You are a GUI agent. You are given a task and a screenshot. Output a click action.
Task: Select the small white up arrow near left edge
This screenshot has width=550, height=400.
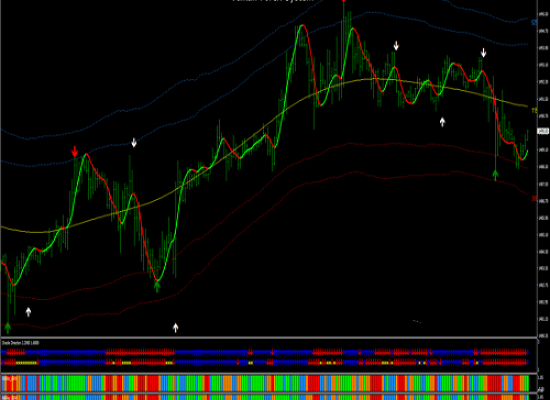point(28,312)
